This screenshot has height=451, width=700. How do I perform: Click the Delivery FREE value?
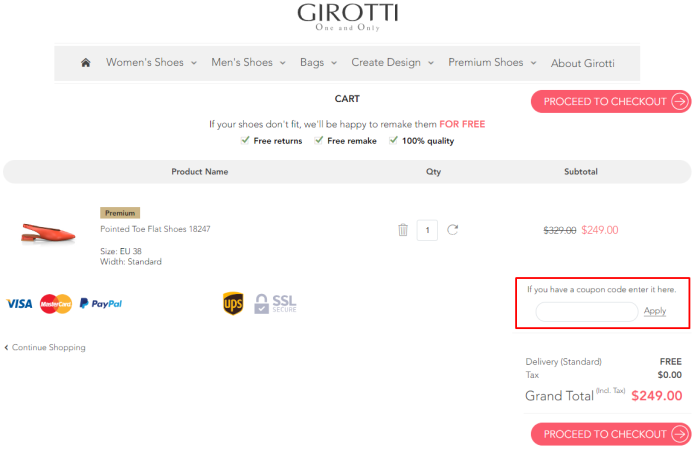671,362
